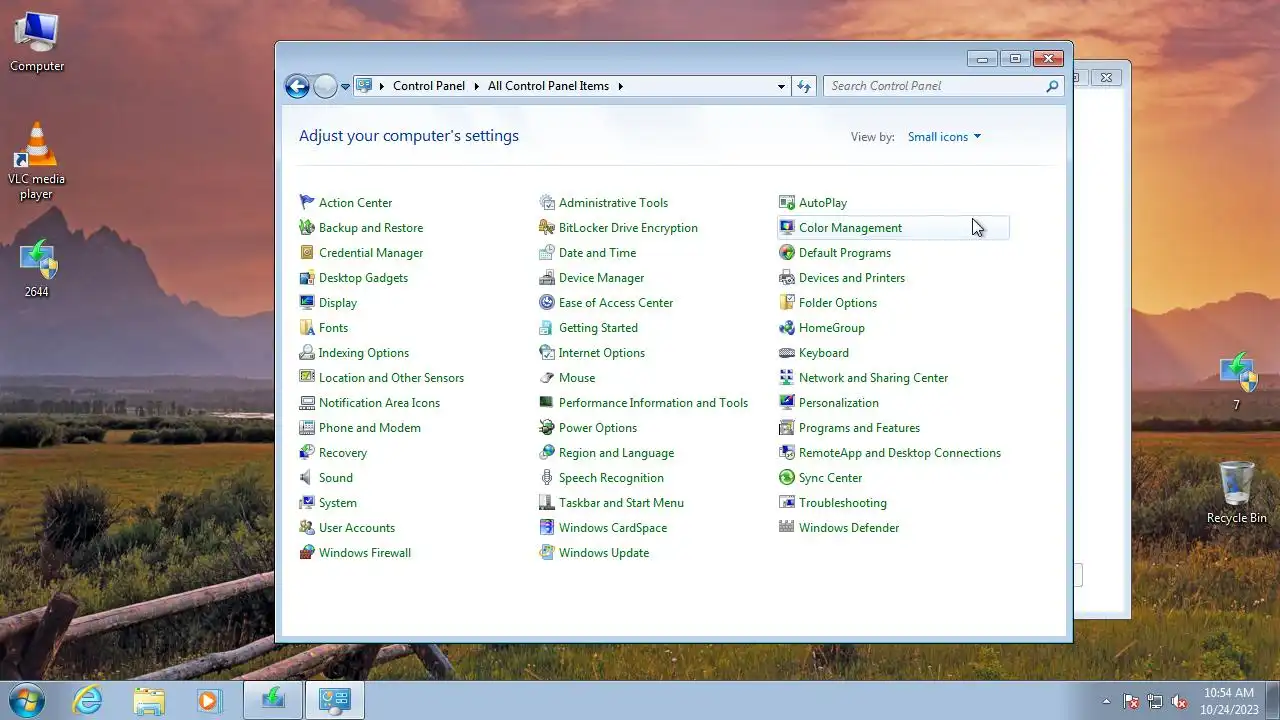Open Windows CardSpace
The image size is (1280, 720).
pyautogui.click(x=612, y=527)
